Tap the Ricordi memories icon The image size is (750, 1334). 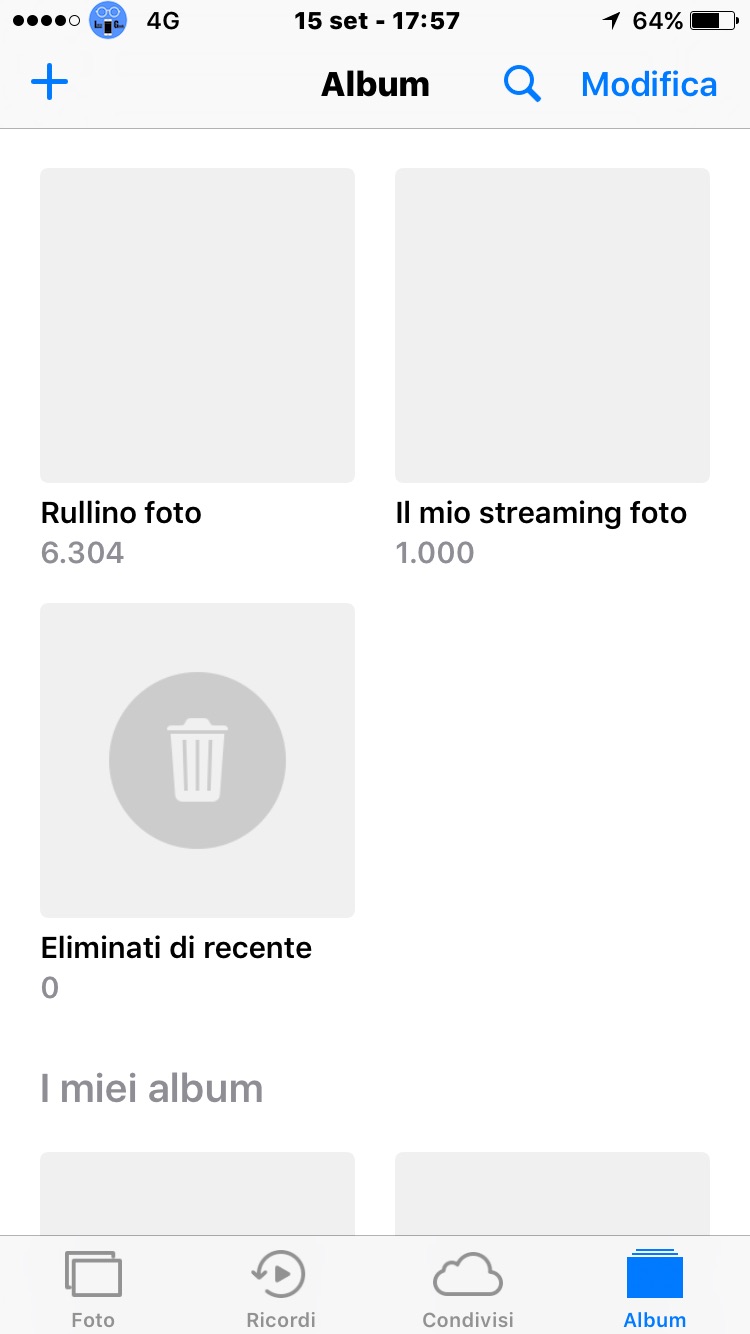(x=280, y=1275)
